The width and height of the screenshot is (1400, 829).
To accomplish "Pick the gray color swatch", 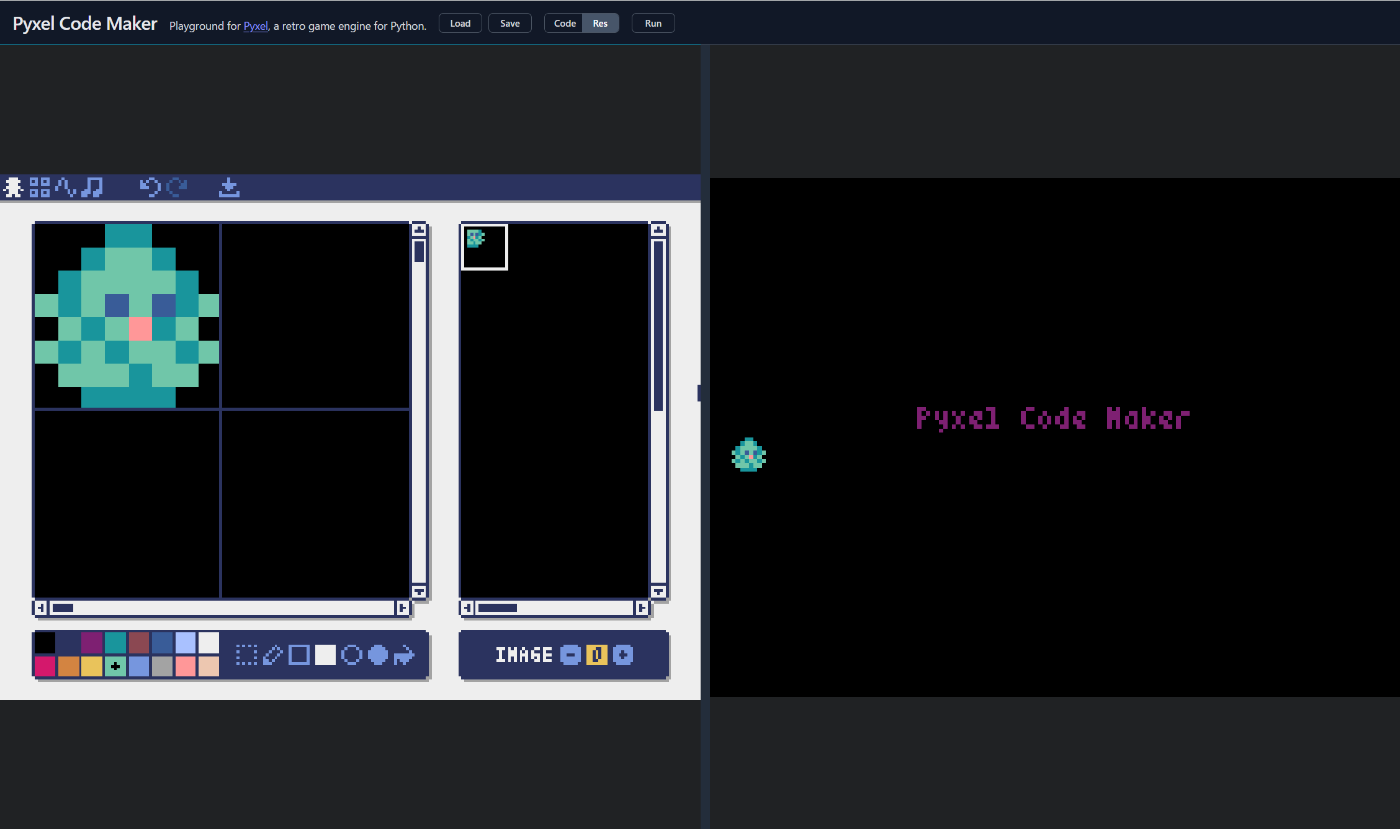I will coord(162,666).
